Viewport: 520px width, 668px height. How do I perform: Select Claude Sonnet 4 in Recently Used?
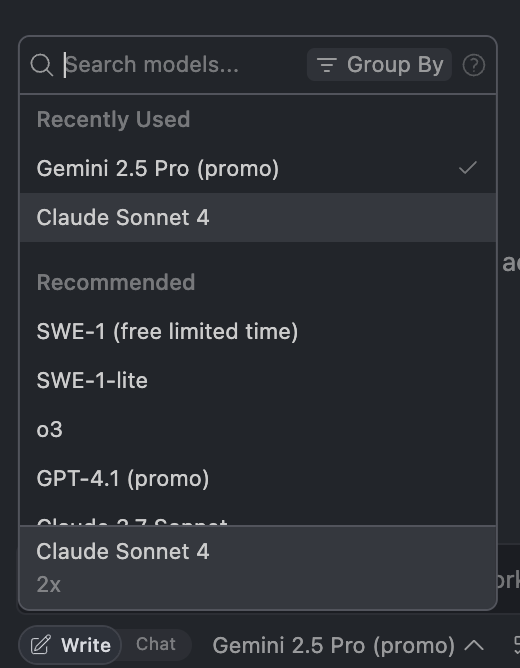258,217
